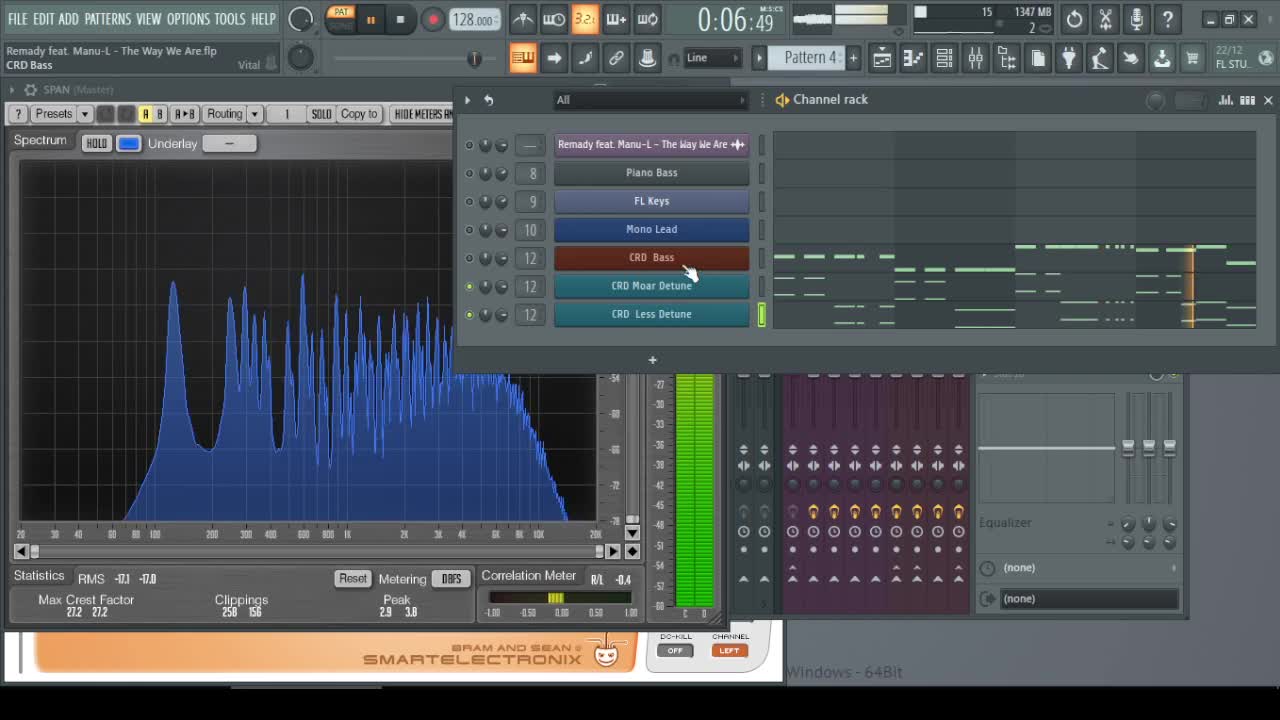Click the link chain icon in toolbar

tap(616, 58)
